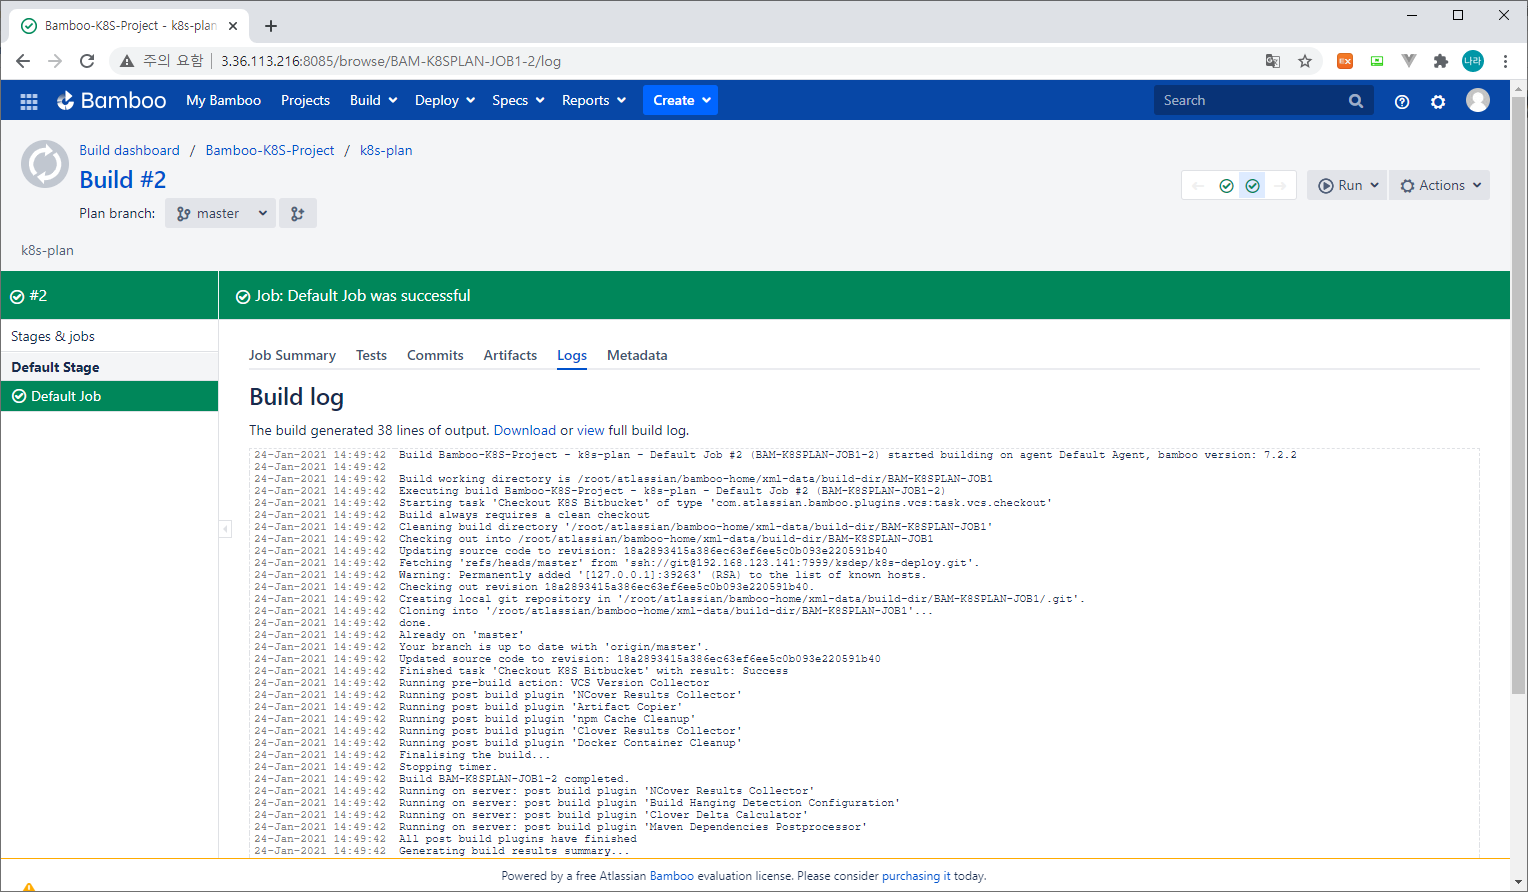Select the first successful build checkmark in the navigator
The image size is (1528, 892).
1226,186
